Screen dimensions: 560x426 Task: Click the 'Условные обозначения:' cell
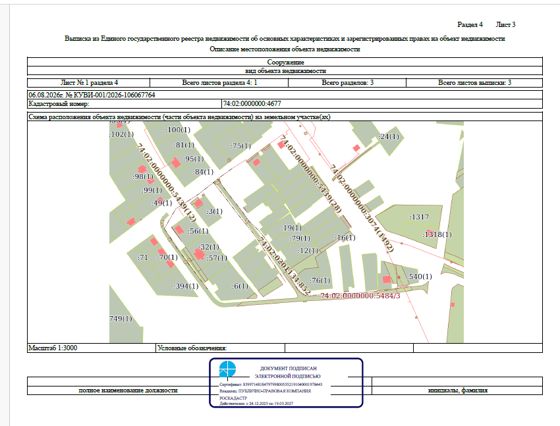220,348
